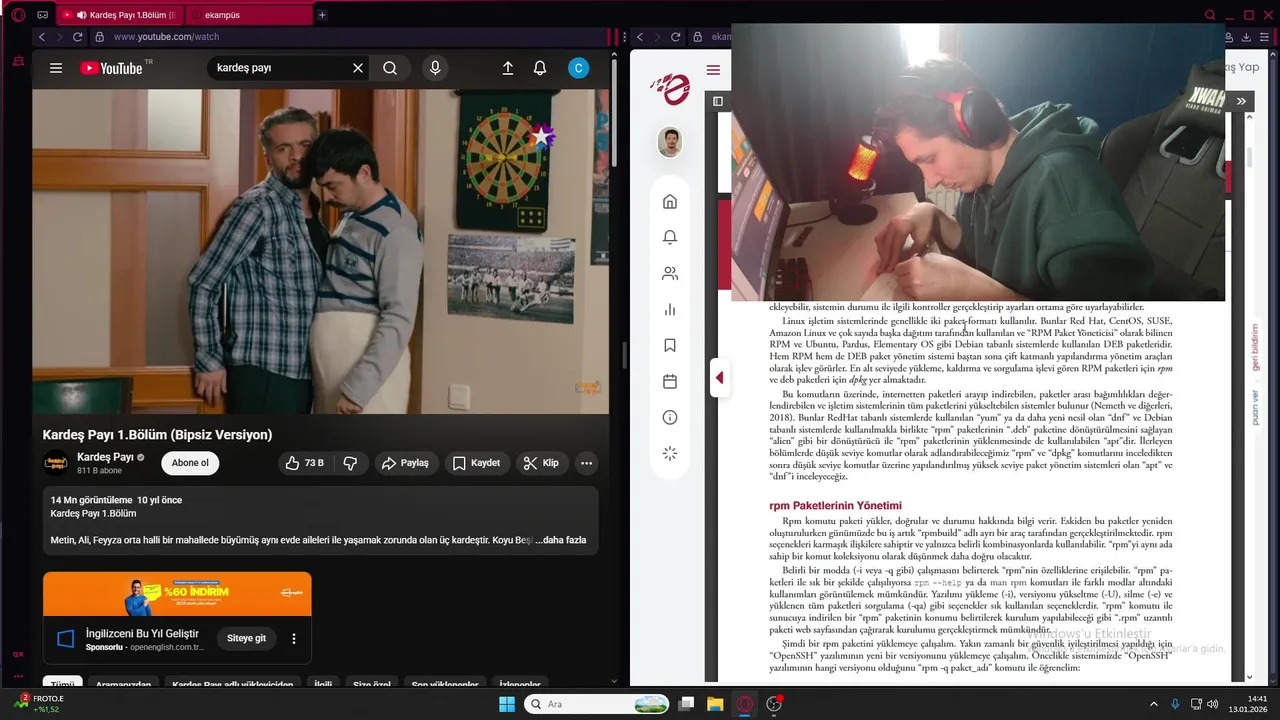Click inside the "kardeş payı" search field

[280, 68]
